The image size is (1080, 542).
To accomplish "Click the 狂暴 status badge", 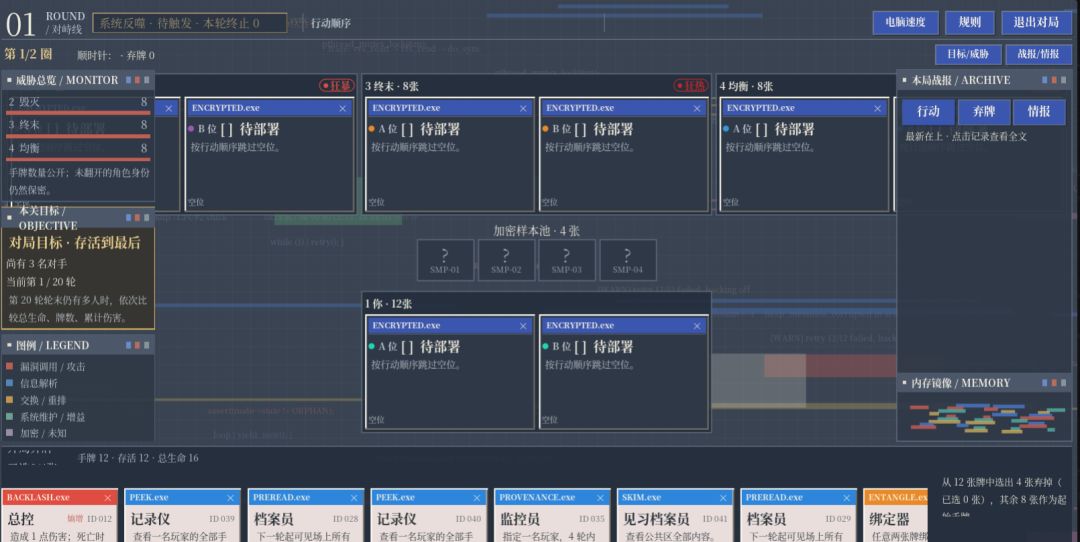I will coord(336,85).
